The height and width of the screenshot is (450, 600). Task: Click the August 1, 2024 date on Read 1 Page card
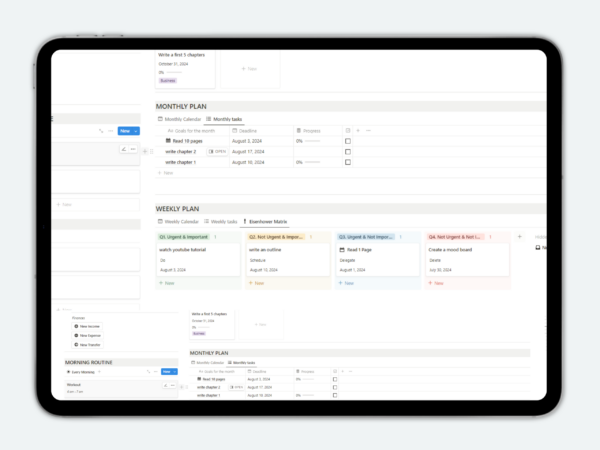click(x=352, y=270)
